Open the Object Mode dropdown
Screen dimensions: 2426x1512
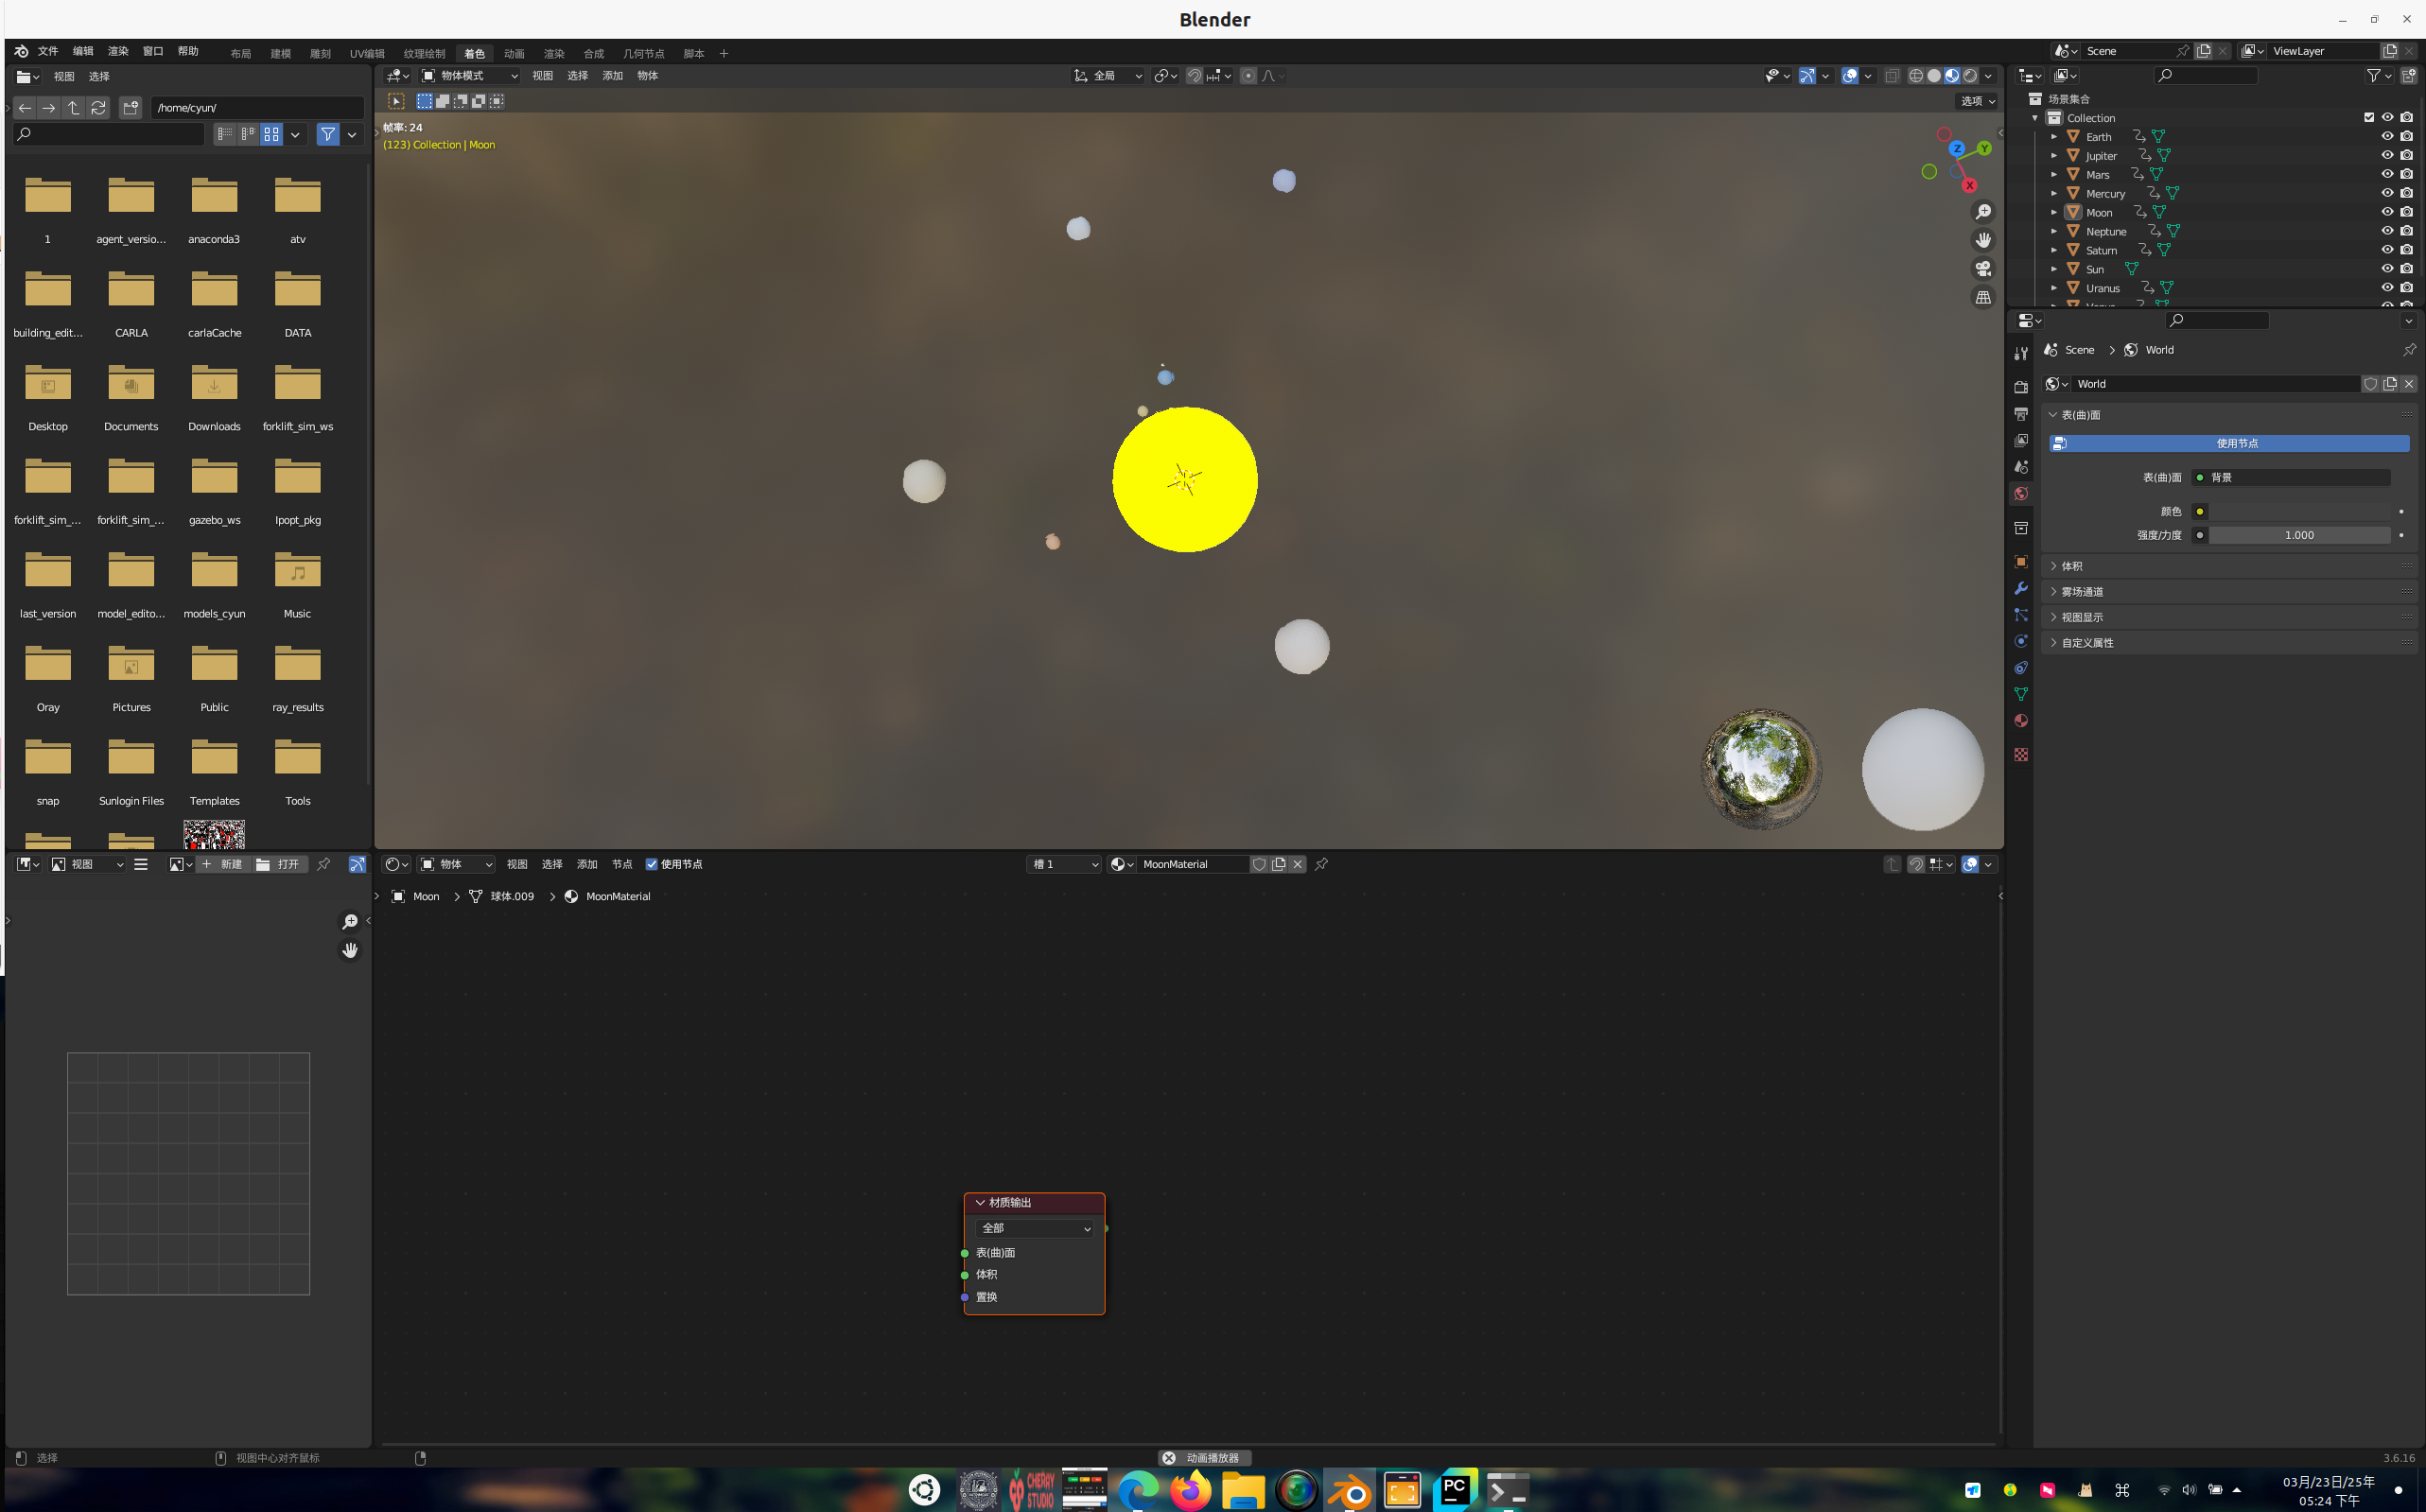click(x=470, y=76)
